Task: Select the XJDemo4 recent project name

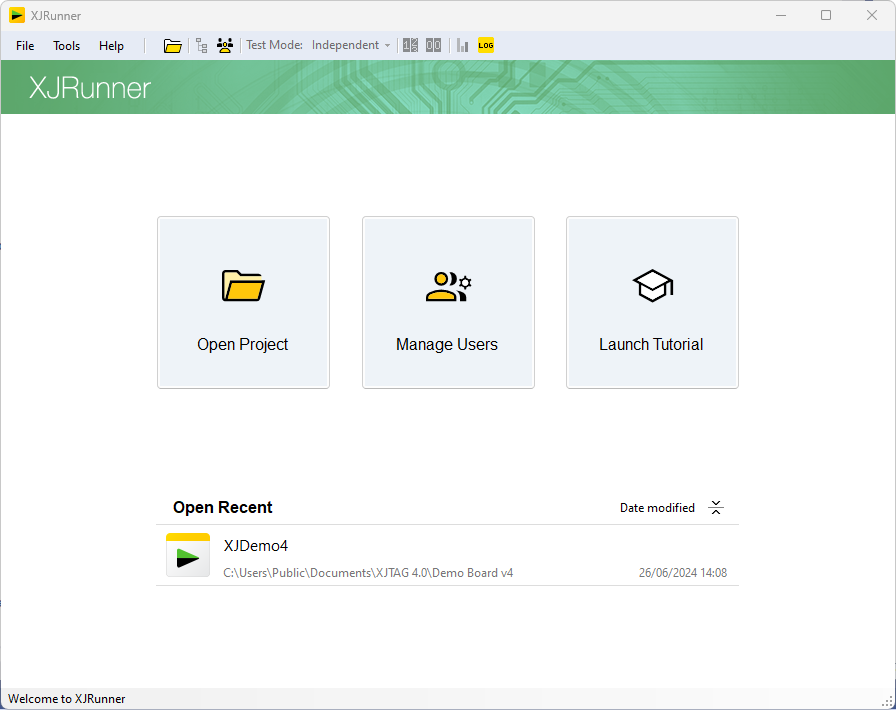Action: 256,546
